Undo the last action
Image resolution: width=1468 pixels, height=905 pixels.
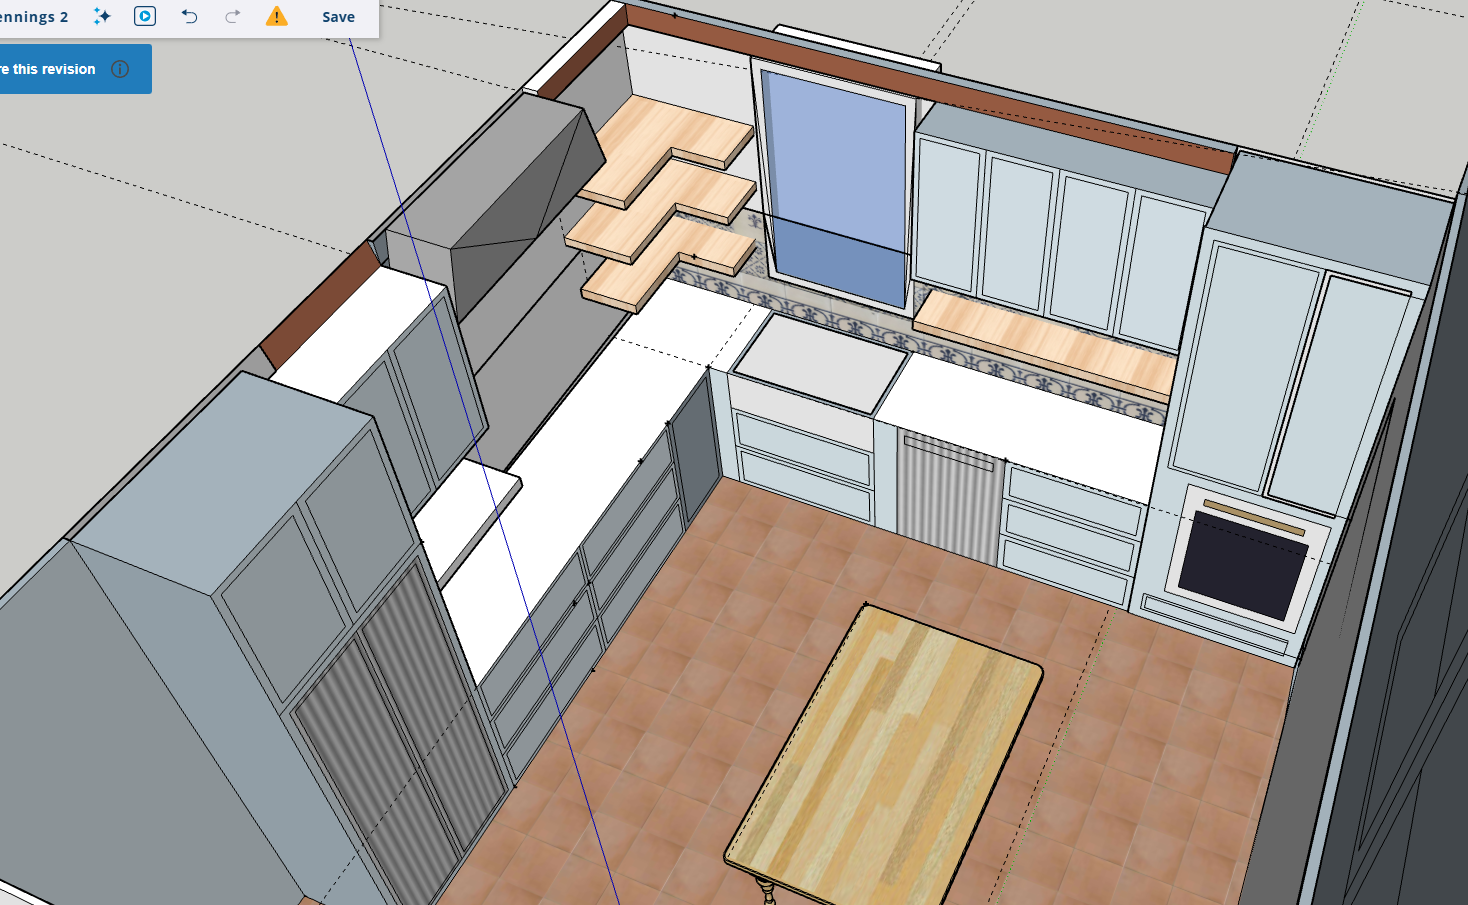point(189,17)
